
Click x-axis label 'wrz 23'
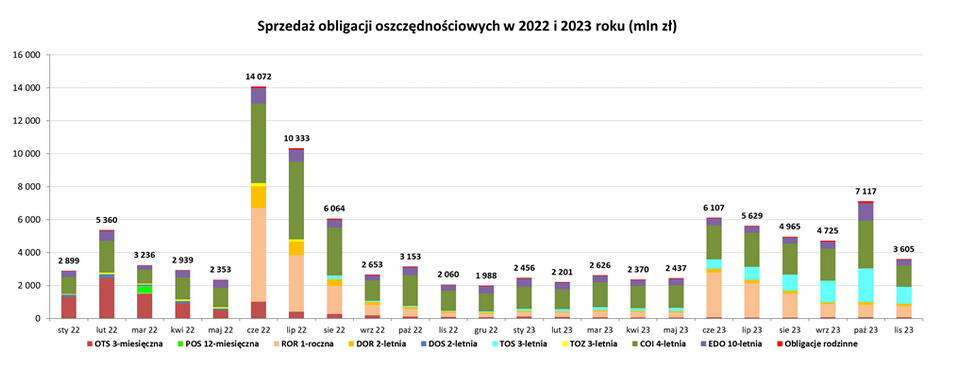(829, 330)
